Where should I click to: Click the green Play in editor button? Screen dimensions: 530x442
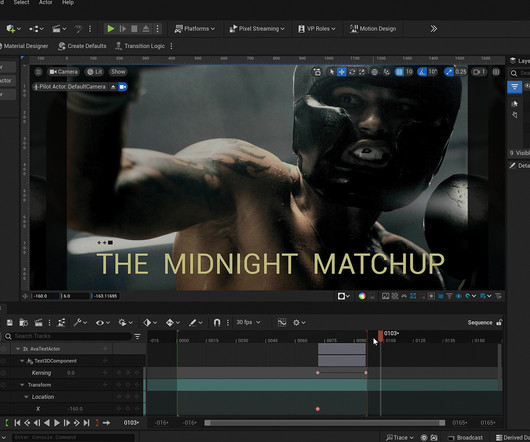[x=111, y=29]
